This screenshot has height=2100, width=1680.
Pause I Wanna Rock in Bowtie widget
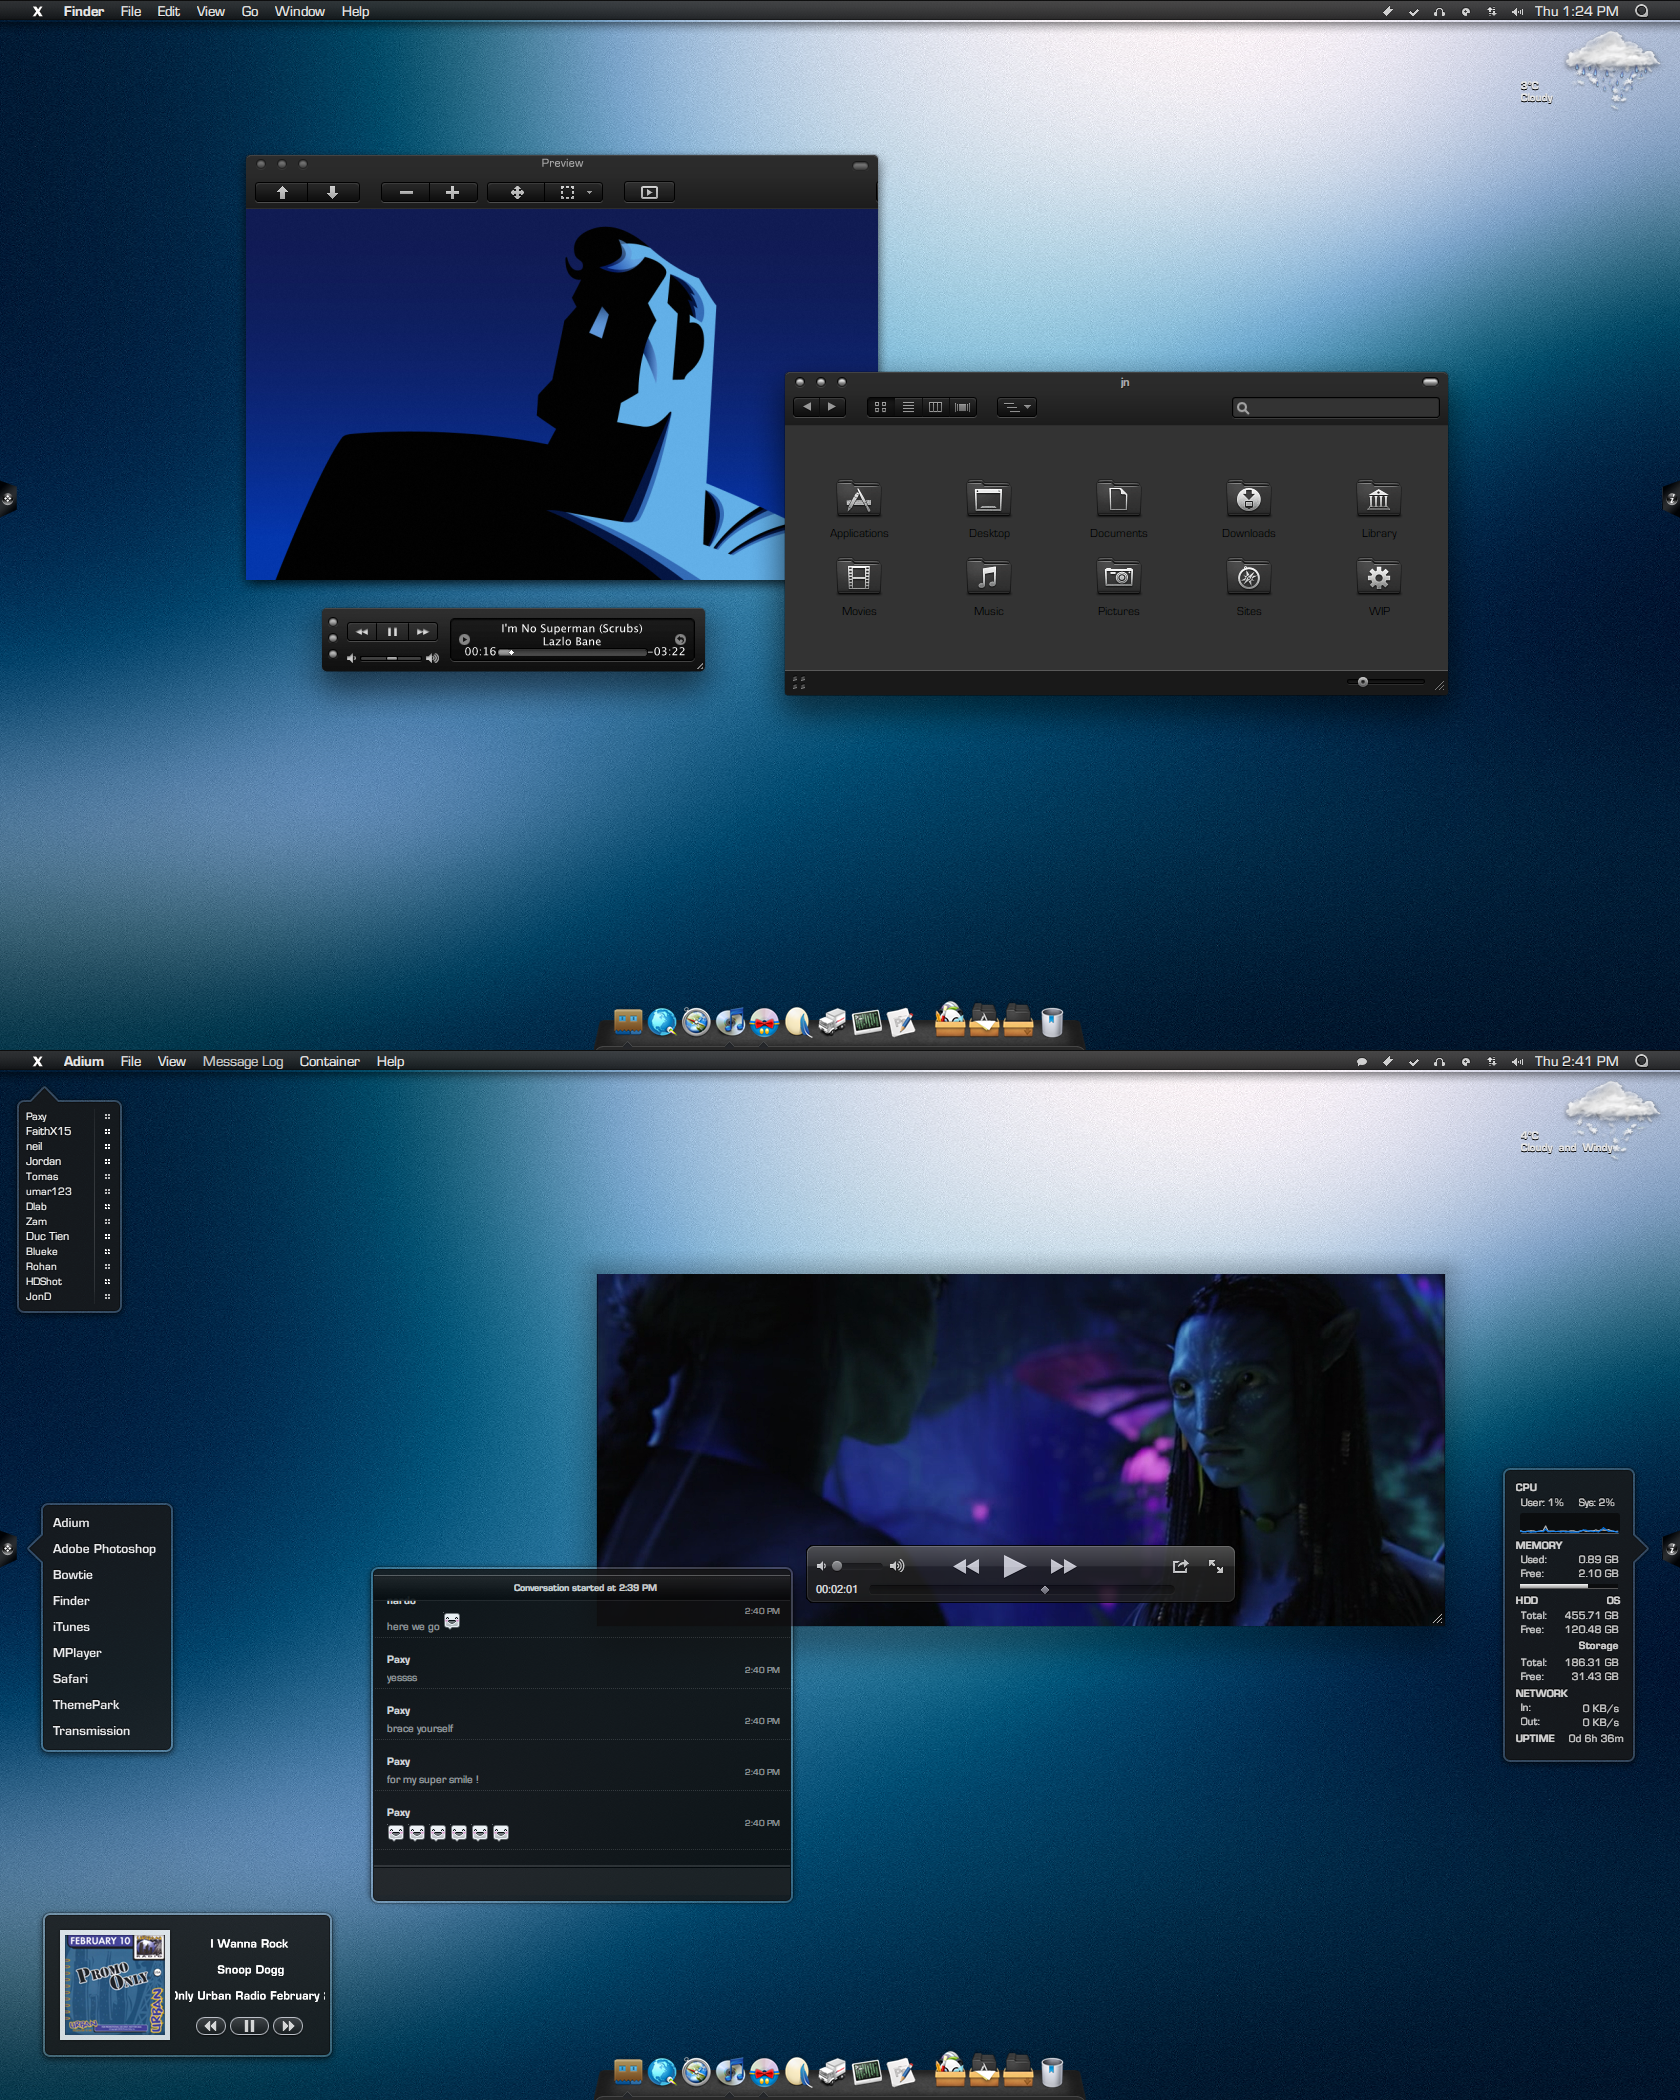(249, 2026)
